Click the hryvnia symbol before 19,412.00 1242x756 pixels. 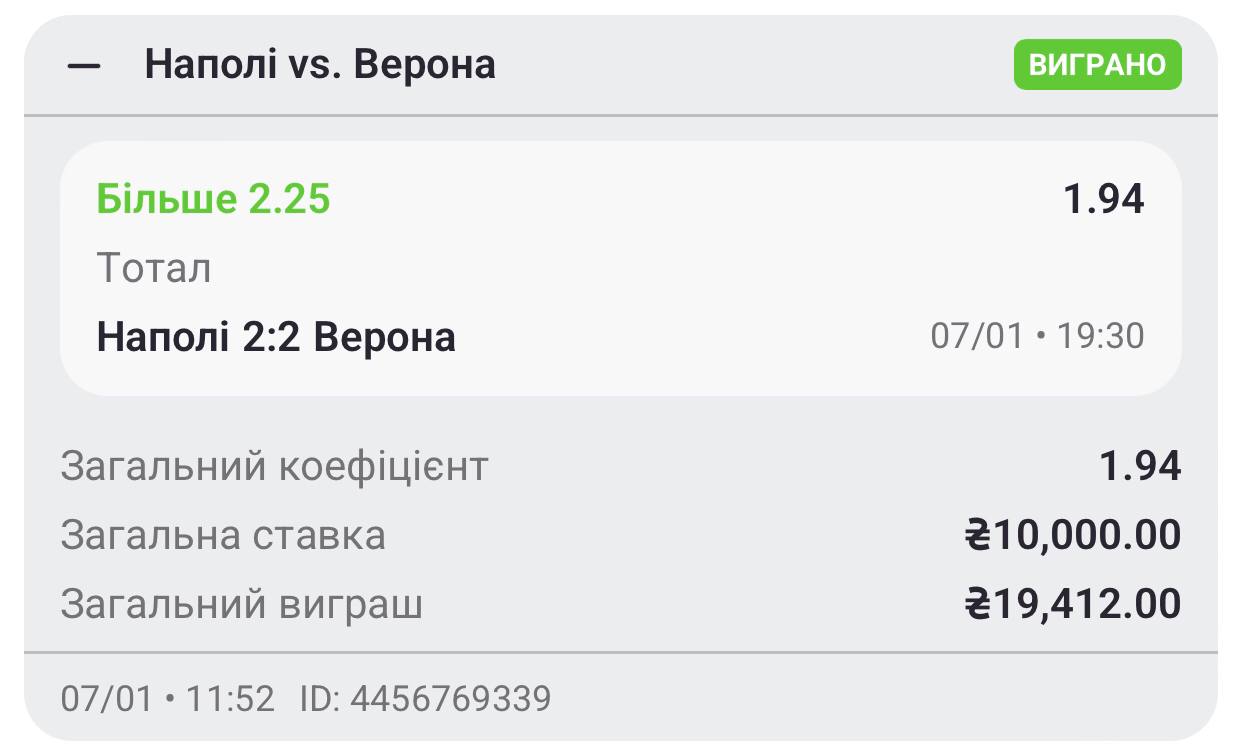[x=977, y=605]
